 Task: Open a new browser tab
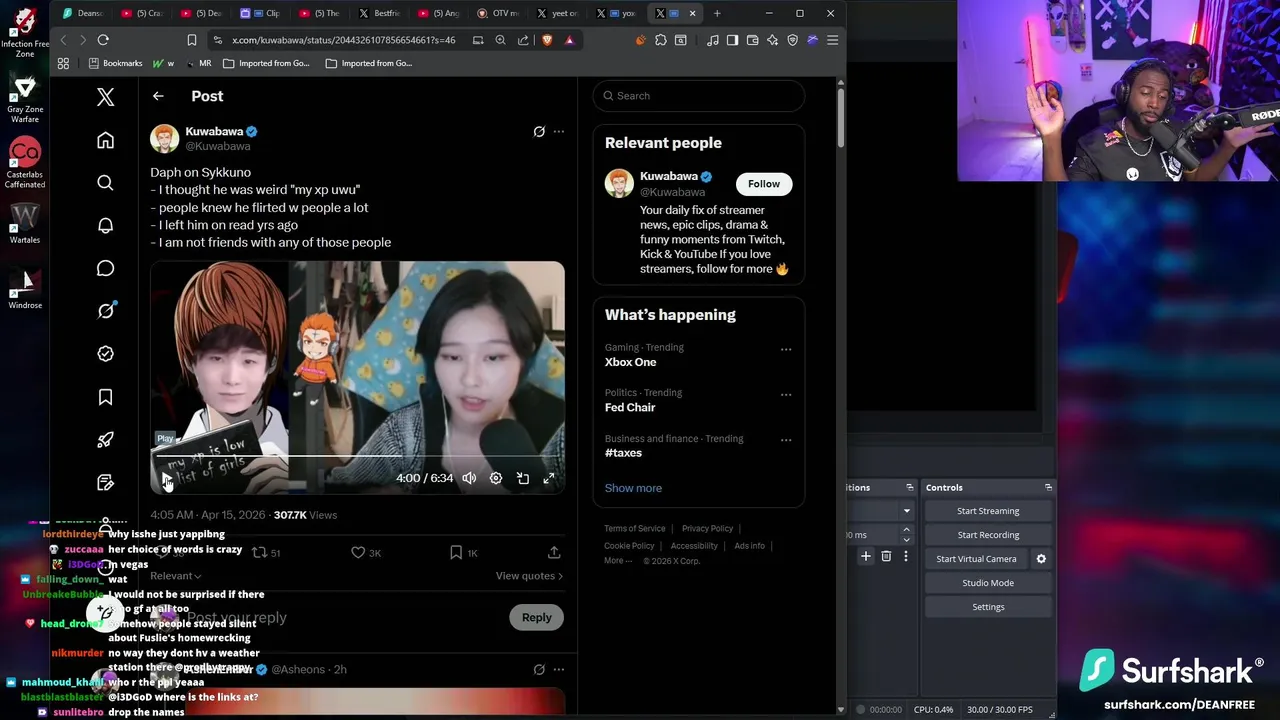[717, 13]
